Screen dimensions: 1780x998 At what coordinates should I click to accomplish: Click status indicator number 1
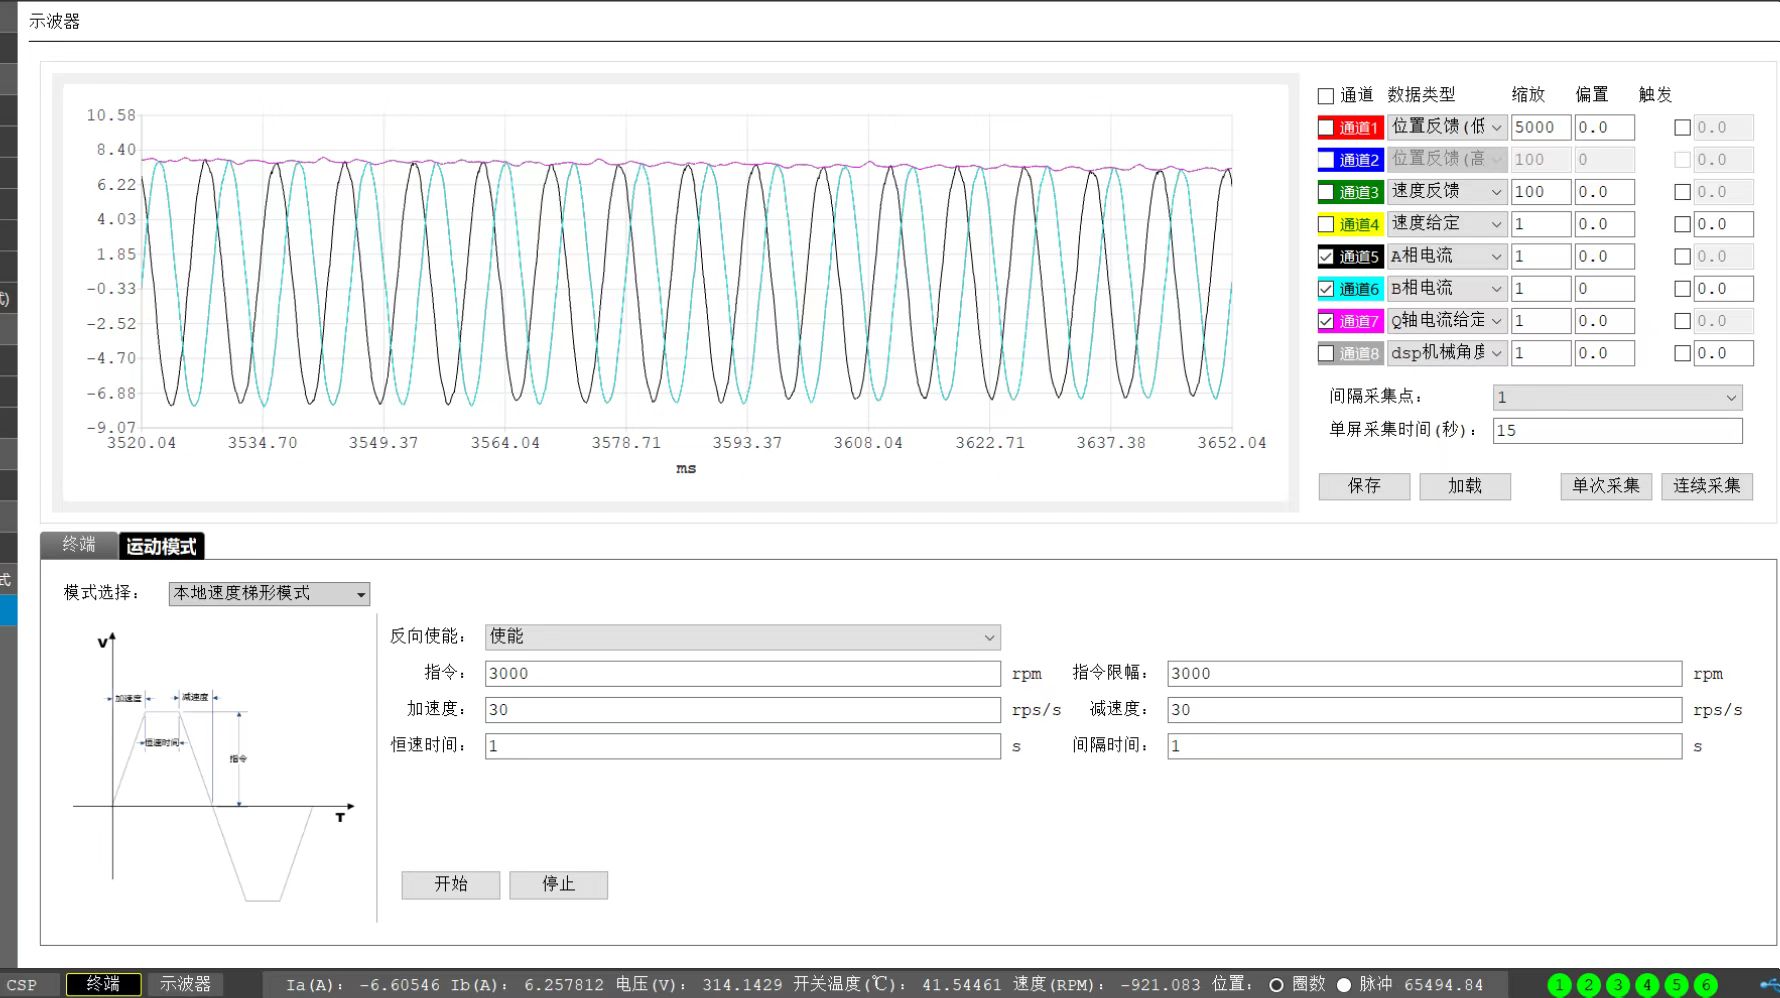click(1559, 985)
